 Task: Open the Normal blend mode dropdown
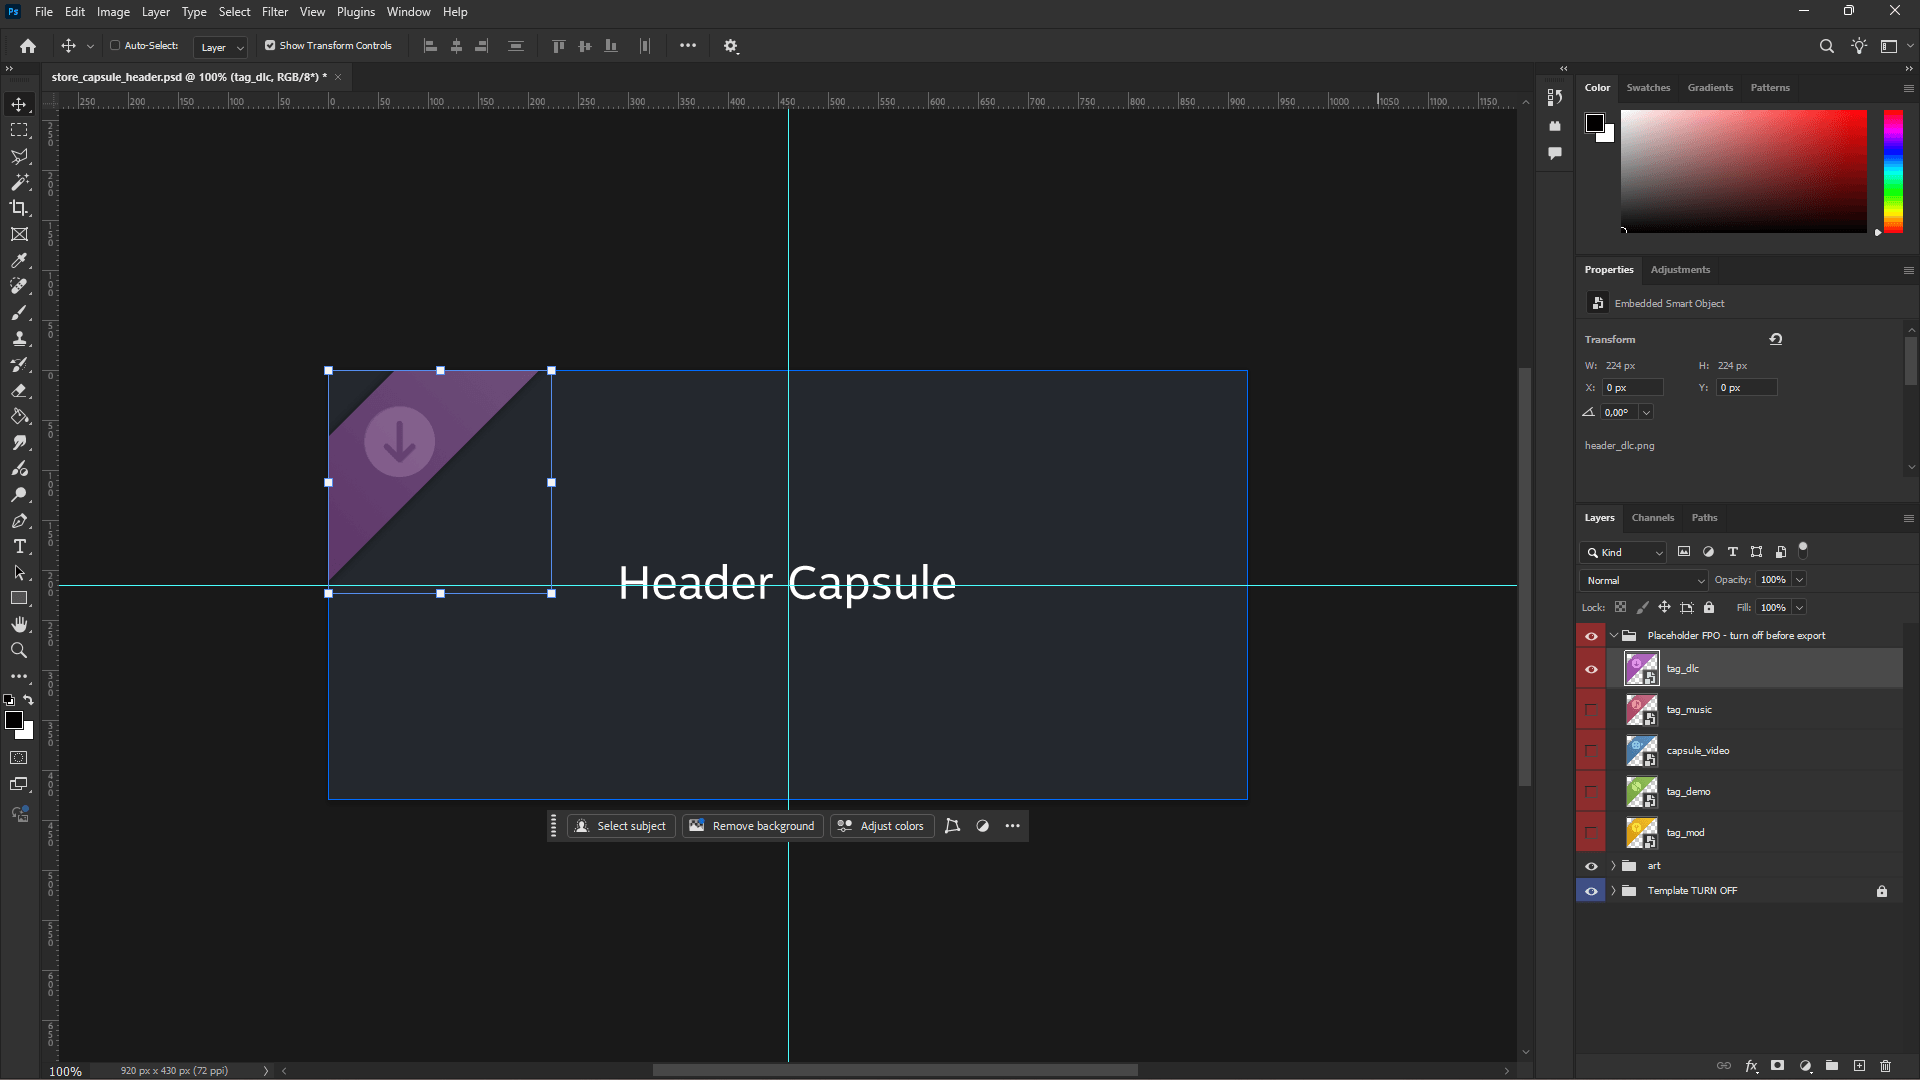[x=1644, y=580]
